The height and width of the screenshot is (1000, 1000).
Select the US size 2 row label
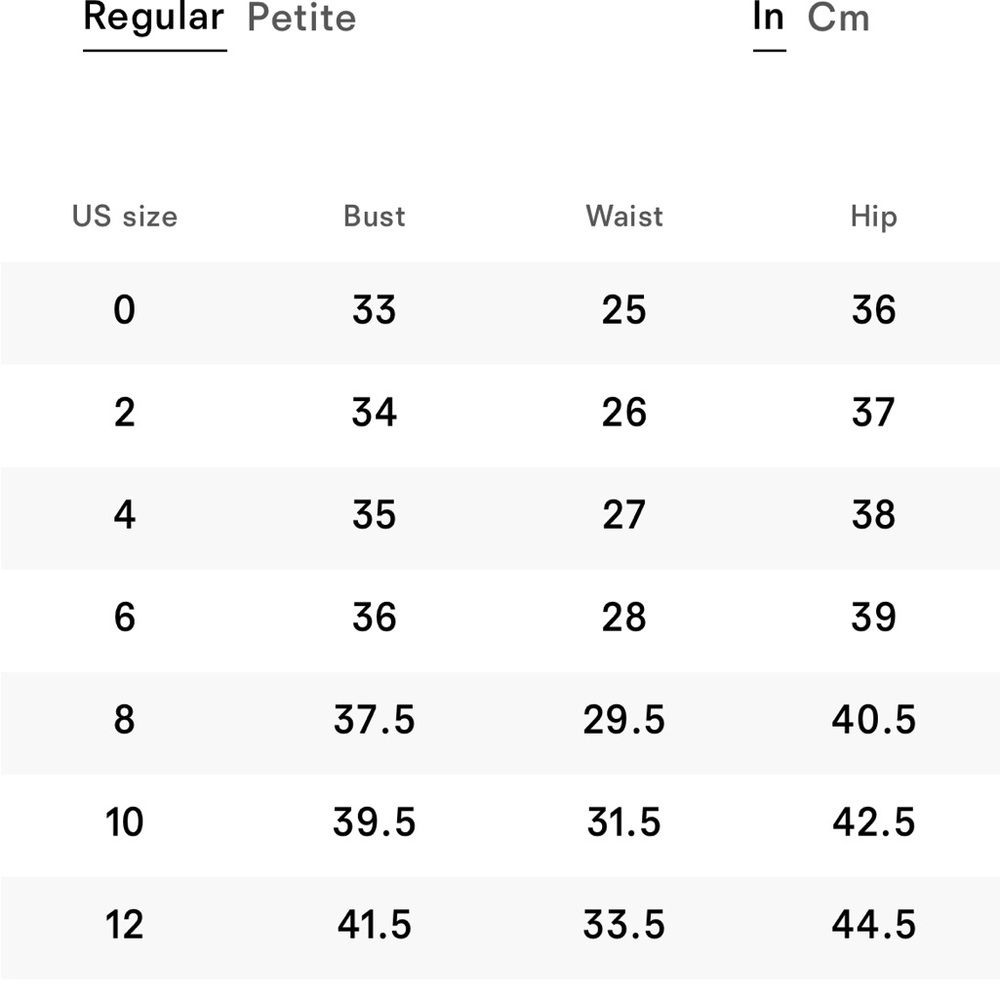point(124,413)
